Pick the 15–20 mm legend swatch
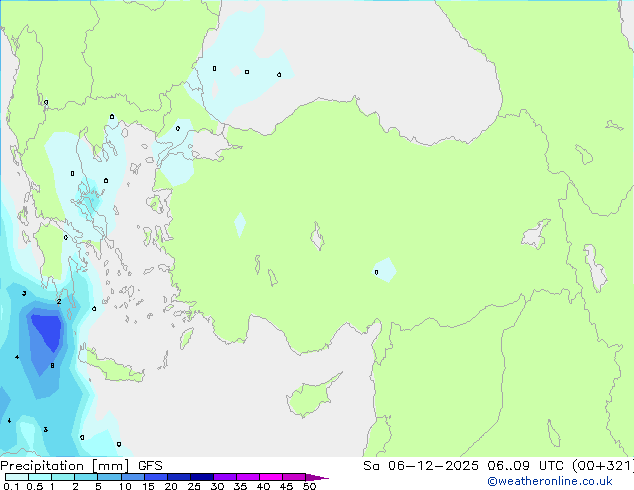The height and width of the screenshot is (490, 634). 156,477
